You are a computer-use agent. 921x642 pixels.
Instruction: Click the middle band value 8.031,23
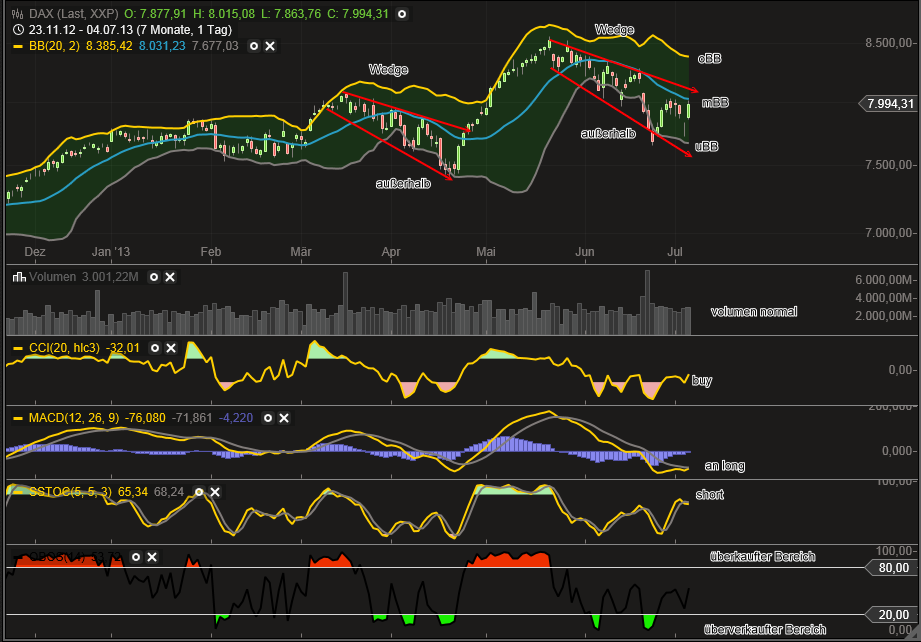[x=162, y=46]
